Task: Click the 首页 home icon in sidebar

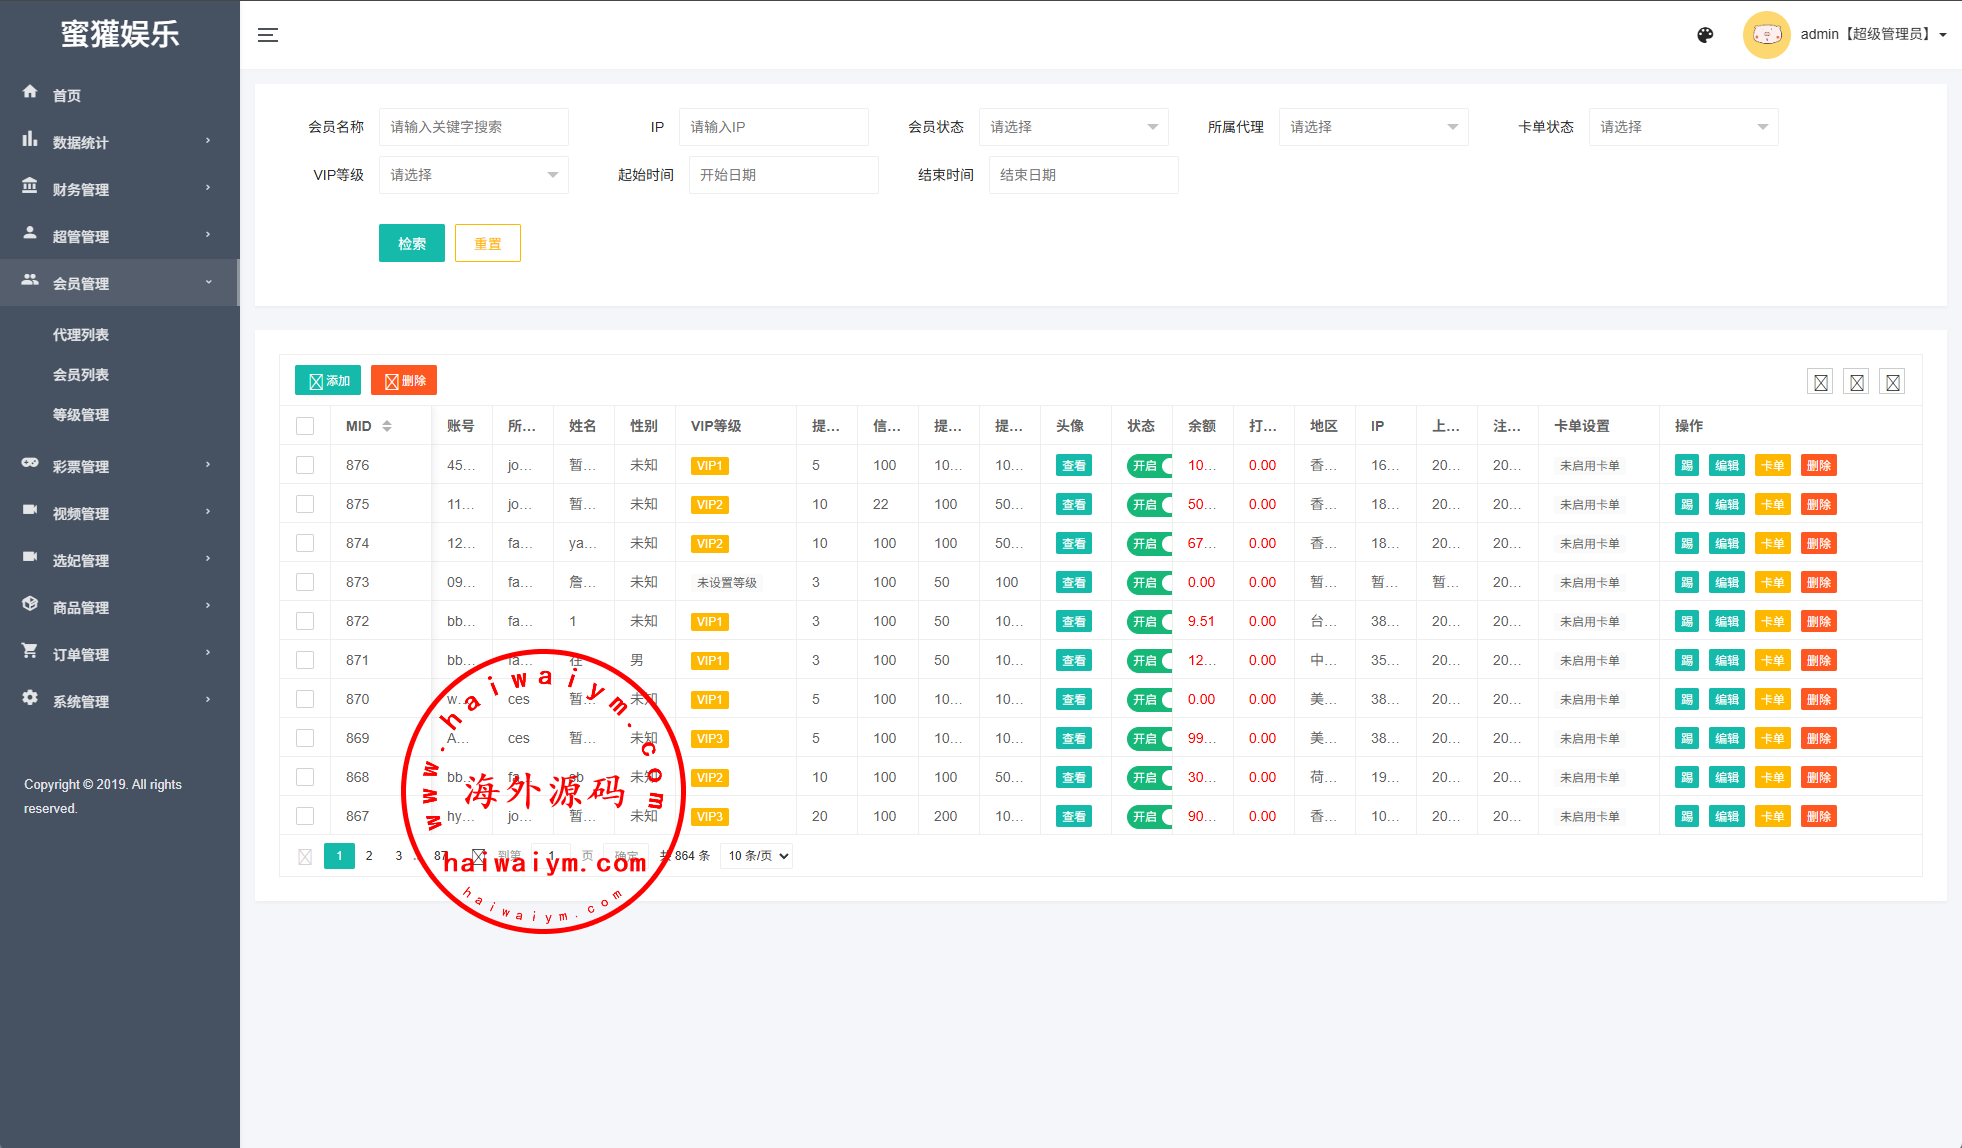Action: coord(30,92)
